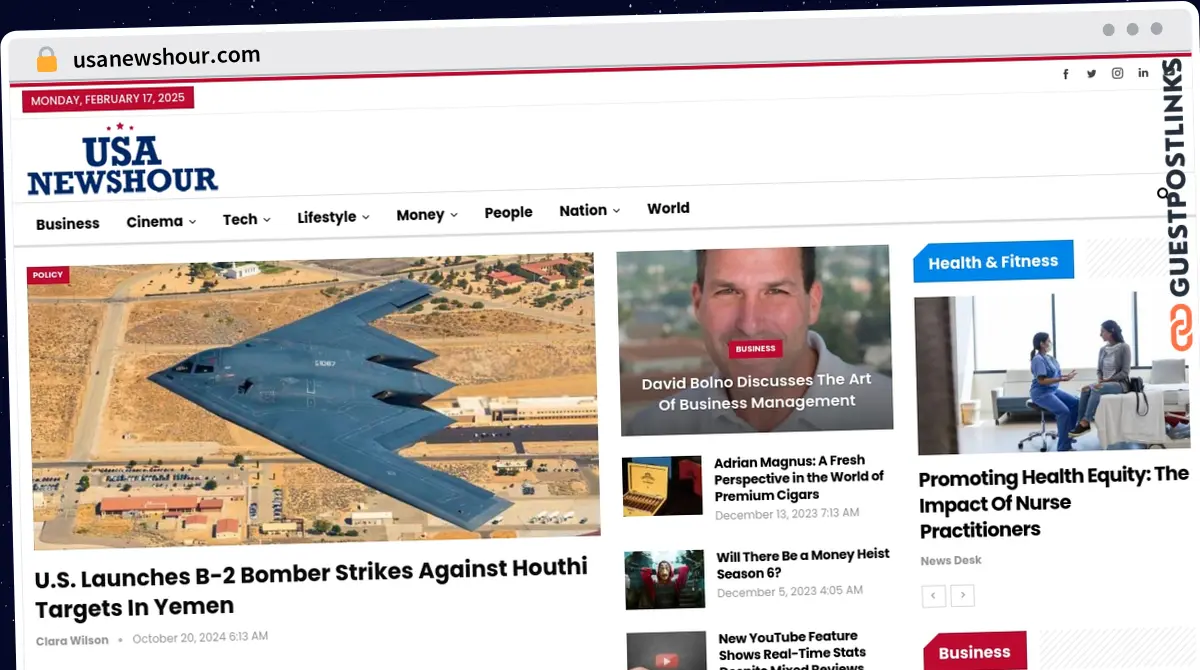The height and width of the screenshot is (670, 1200).
Task: Expand the Tech menu chevron
Action: 267,220
